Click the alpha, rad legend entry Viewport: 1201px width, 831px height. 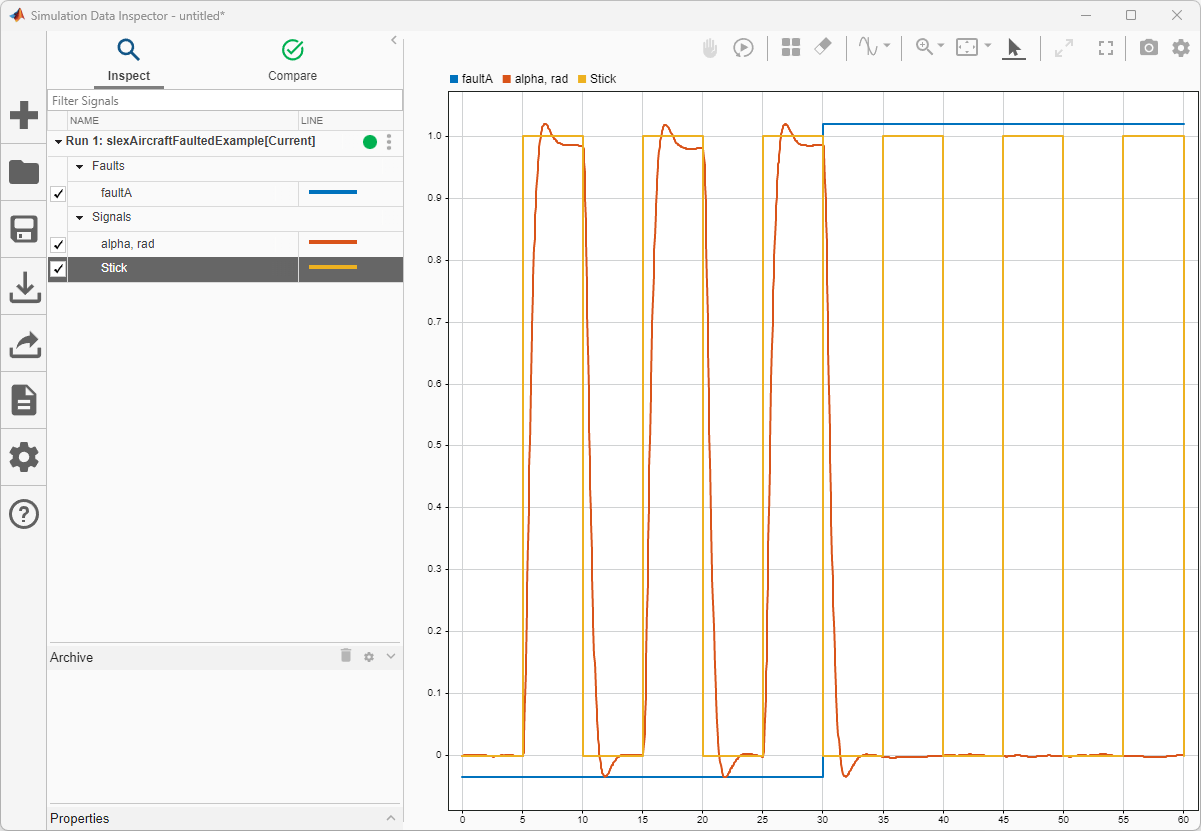pyautogui.click(x=535, y=78)
